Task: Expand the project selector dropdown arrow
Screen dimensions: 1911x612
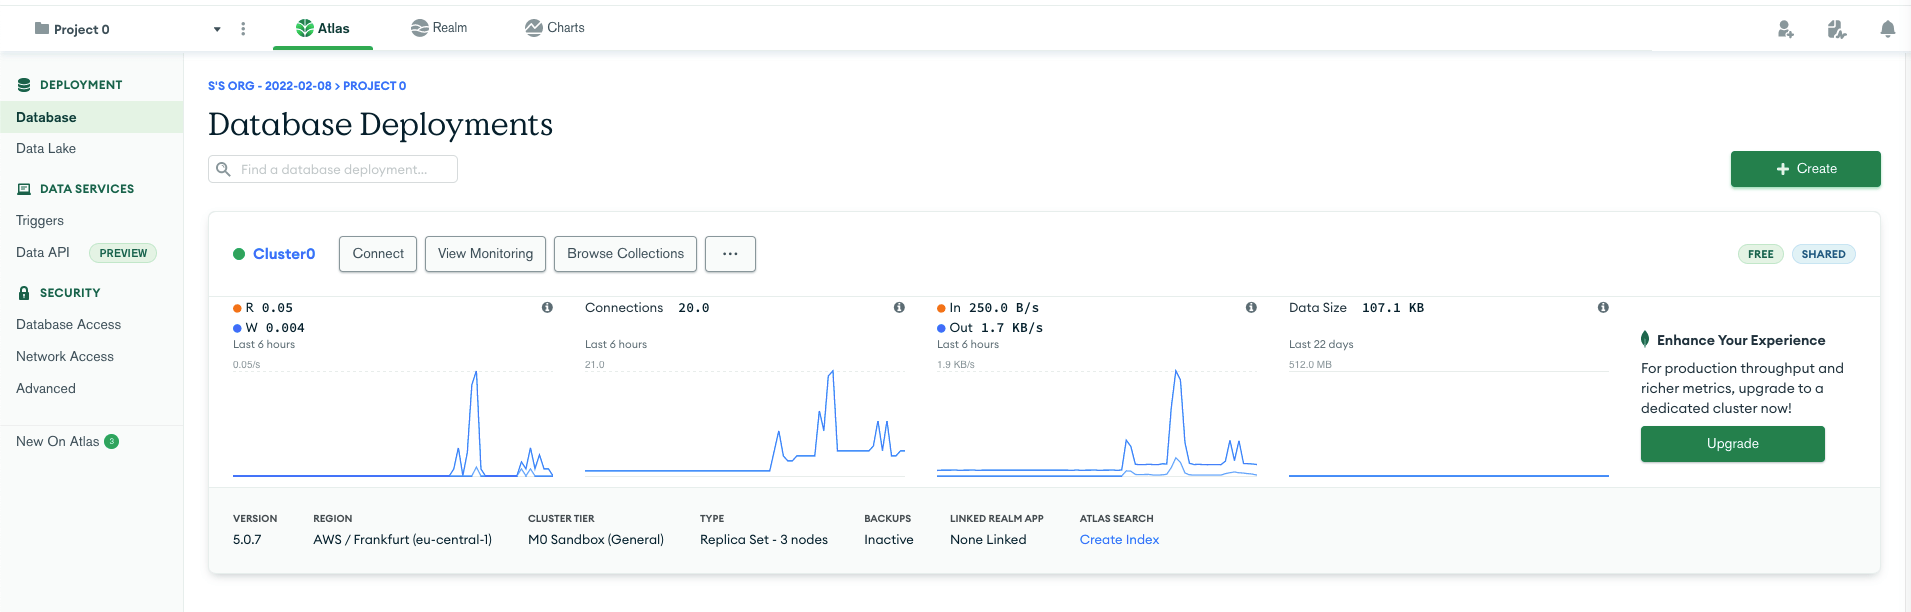Action: tap(217, 29)
